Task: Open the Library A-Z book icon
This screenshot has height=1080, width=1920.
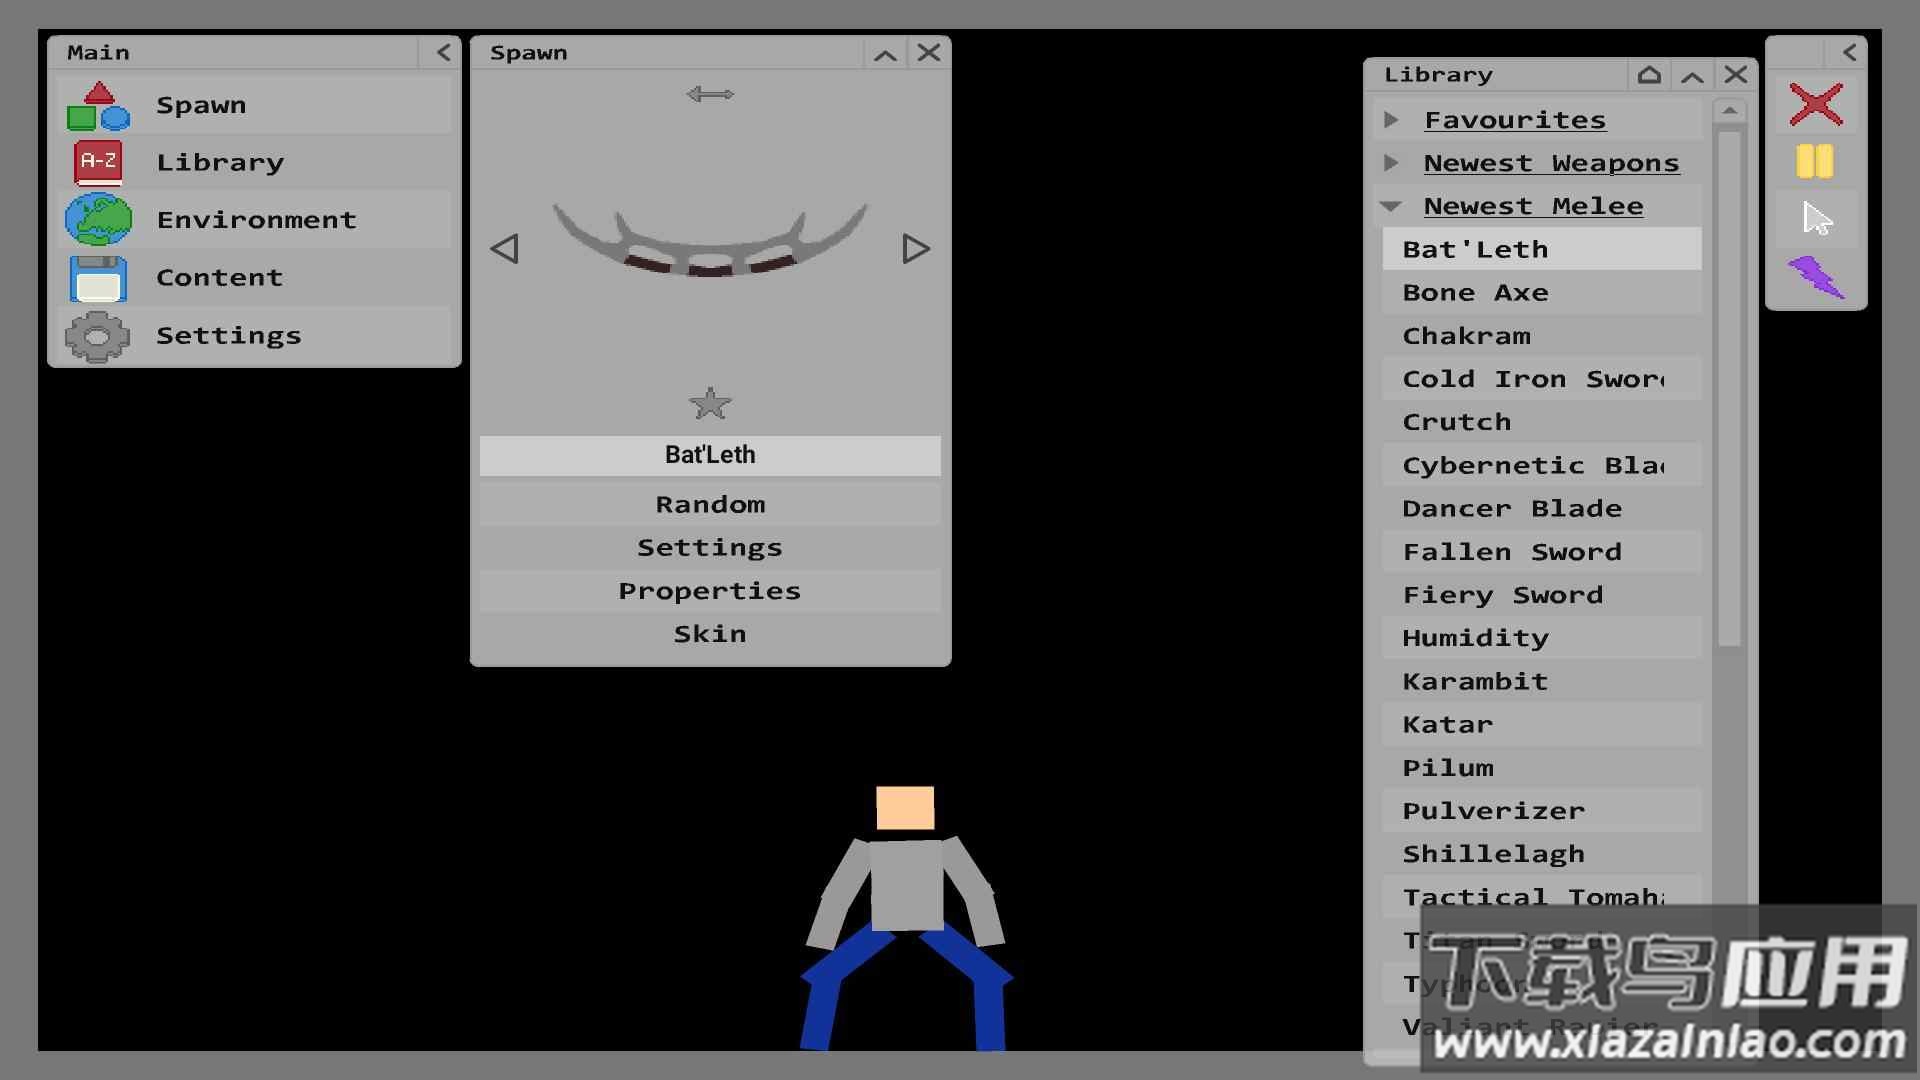Action: (x=98, y=162)
